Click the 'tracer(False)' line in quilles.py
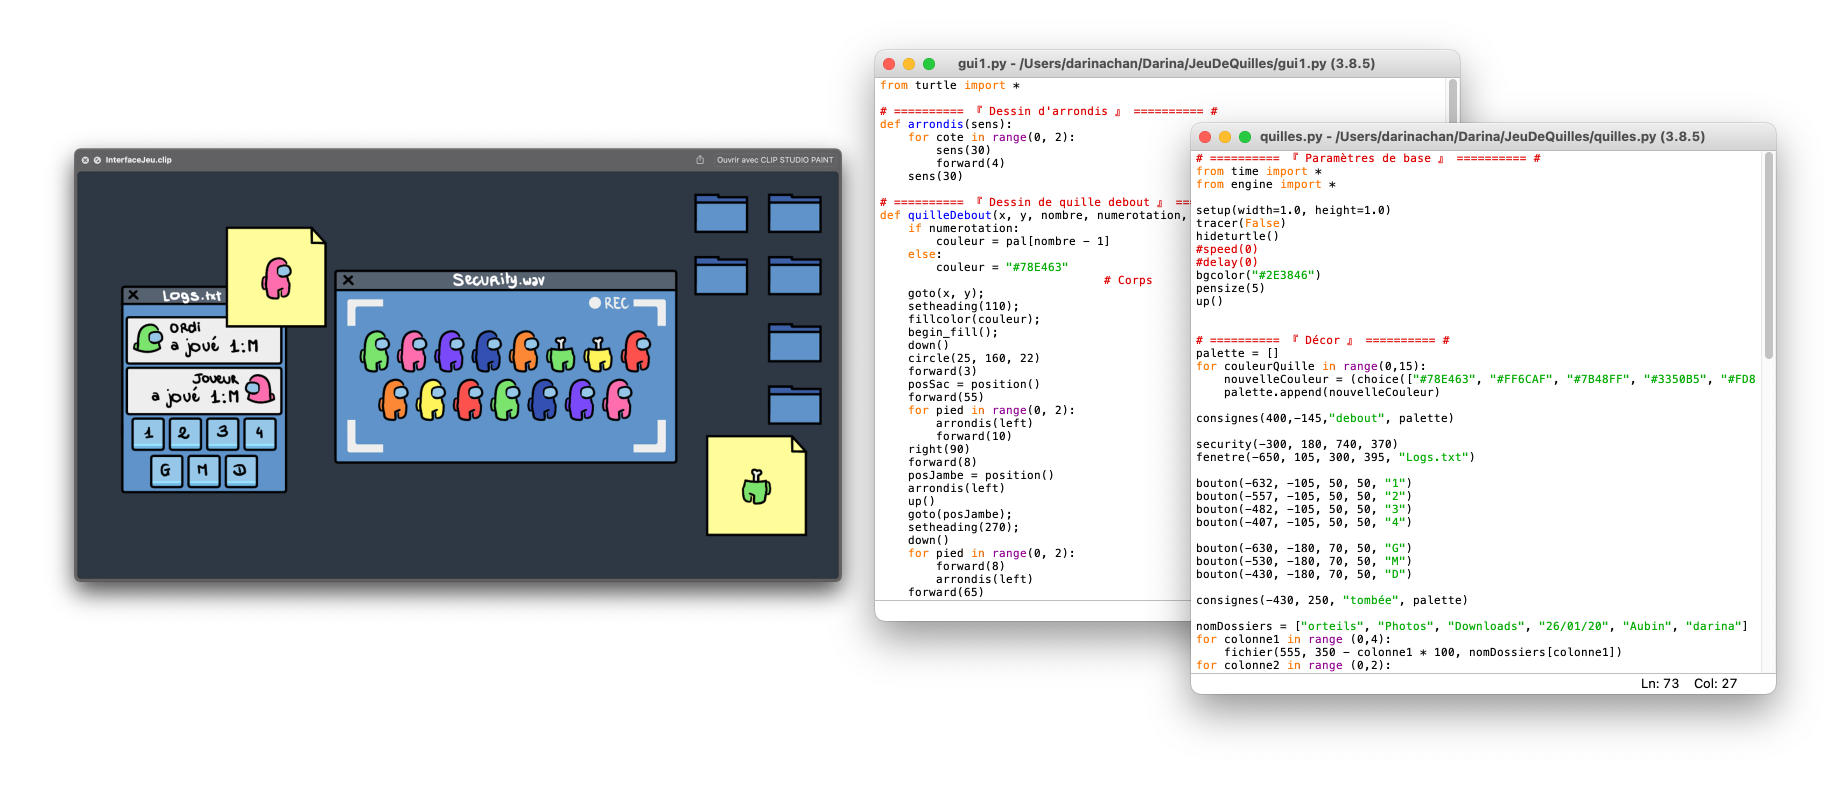 (x=1241, y=224)
